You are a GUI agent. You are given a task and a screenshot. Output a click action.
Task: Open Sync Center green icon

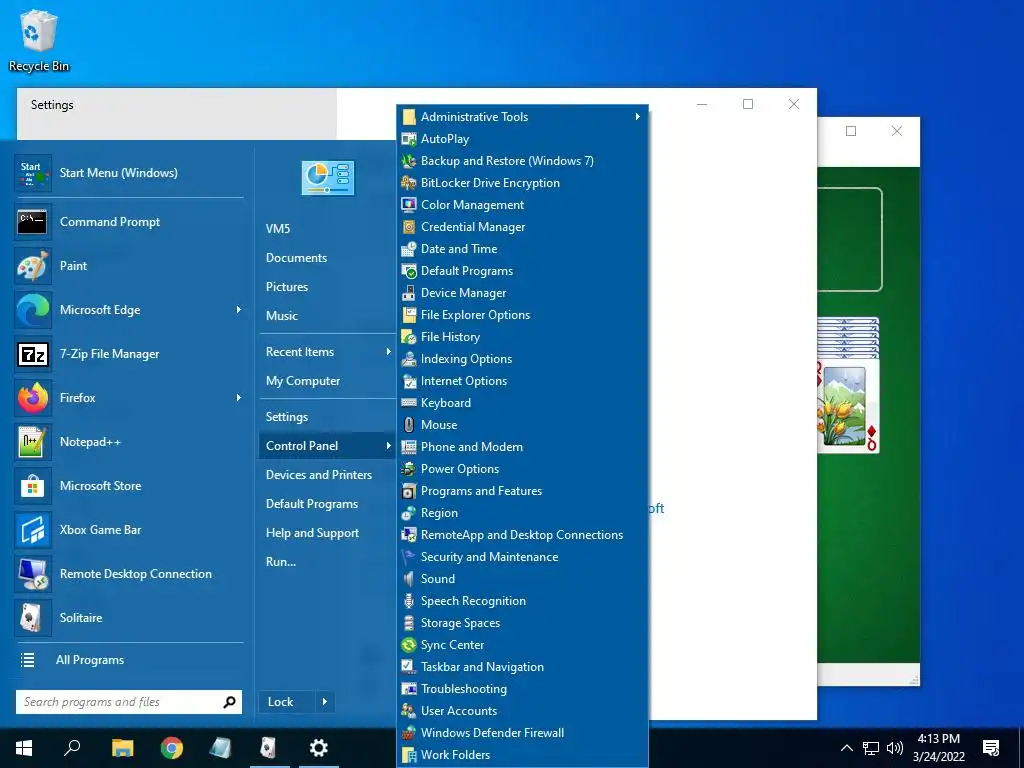409,645
